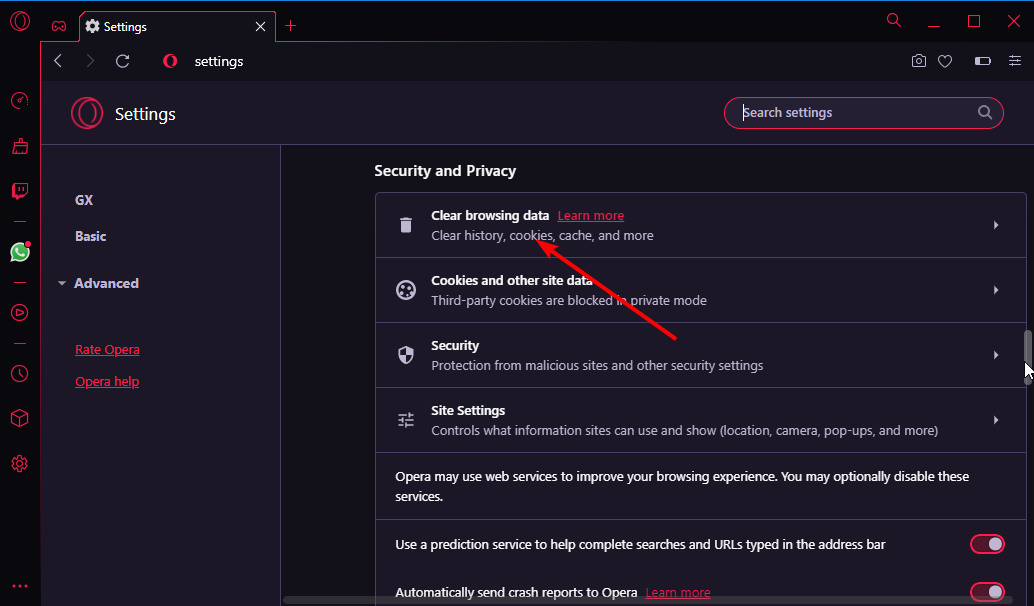Click the address bar showing settings
The image size is (1034, 606).
pos(218,61)
